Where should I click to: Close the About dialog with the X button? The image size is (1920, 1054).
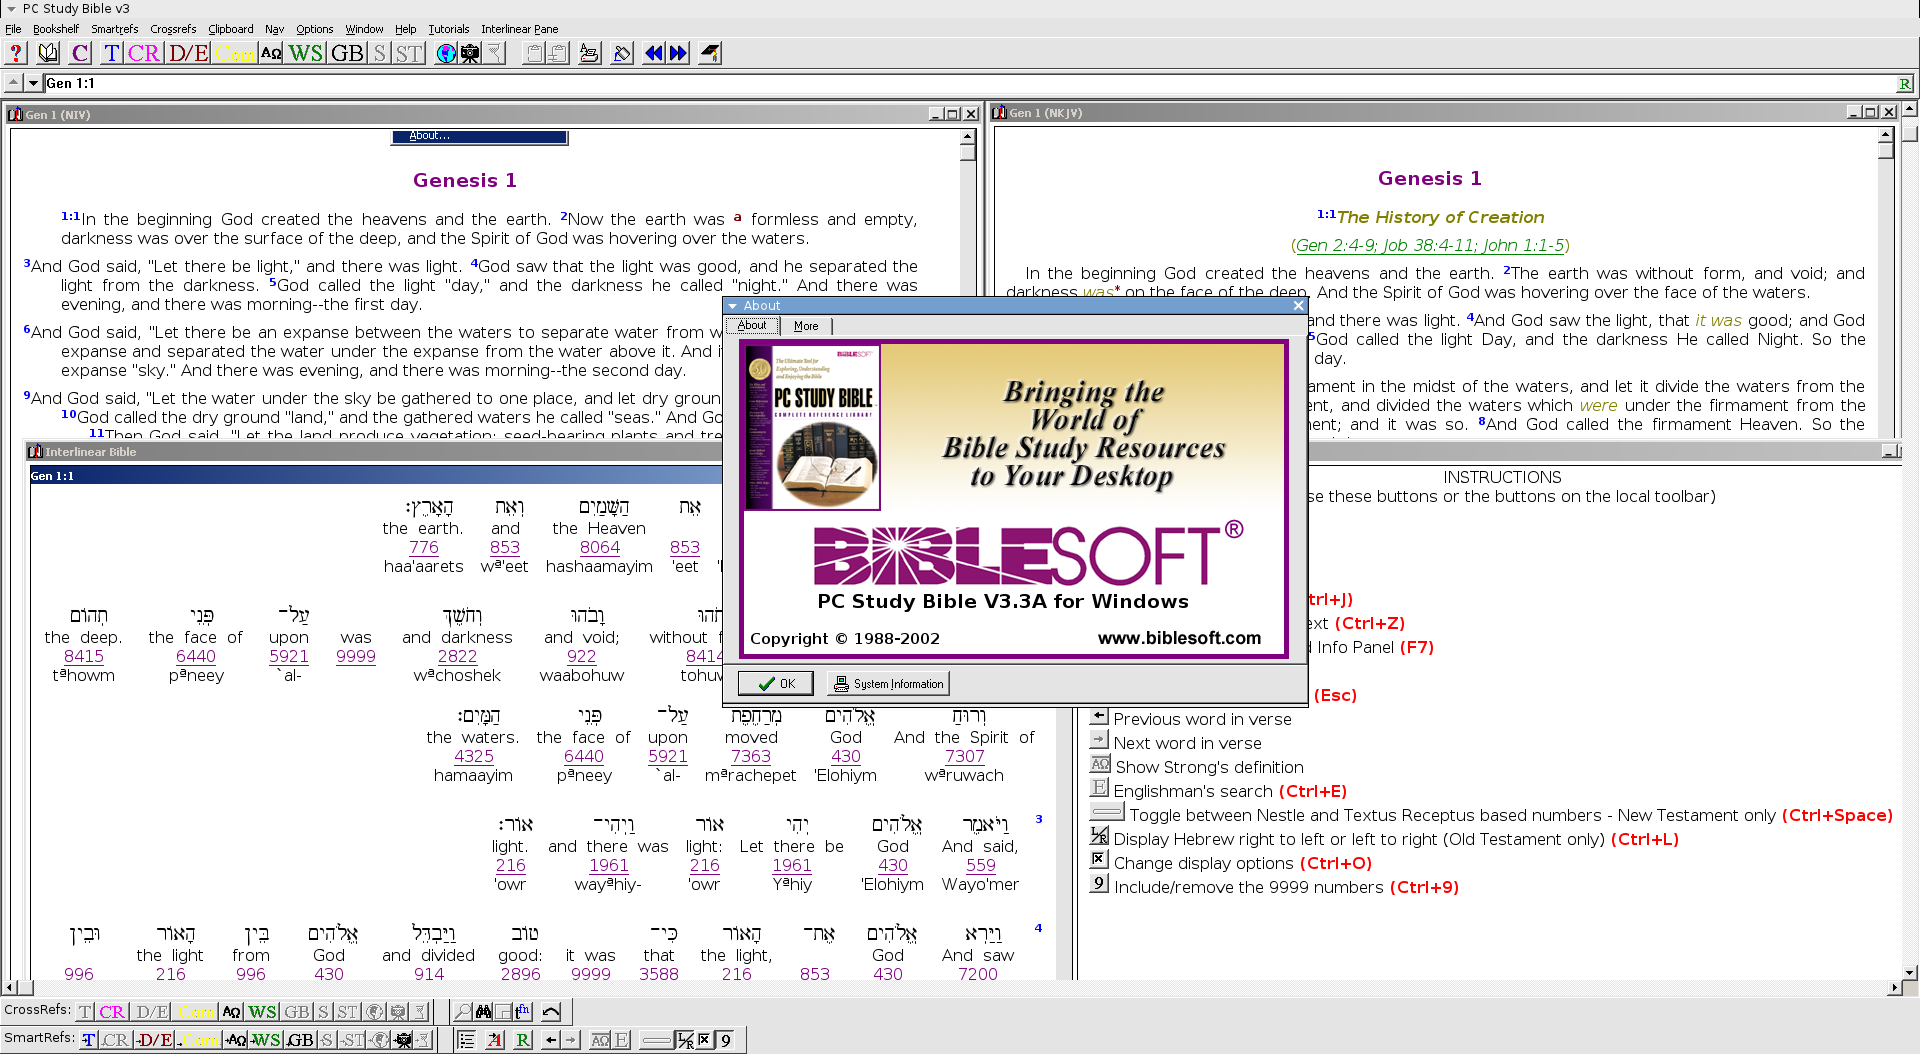[1298, 305]
